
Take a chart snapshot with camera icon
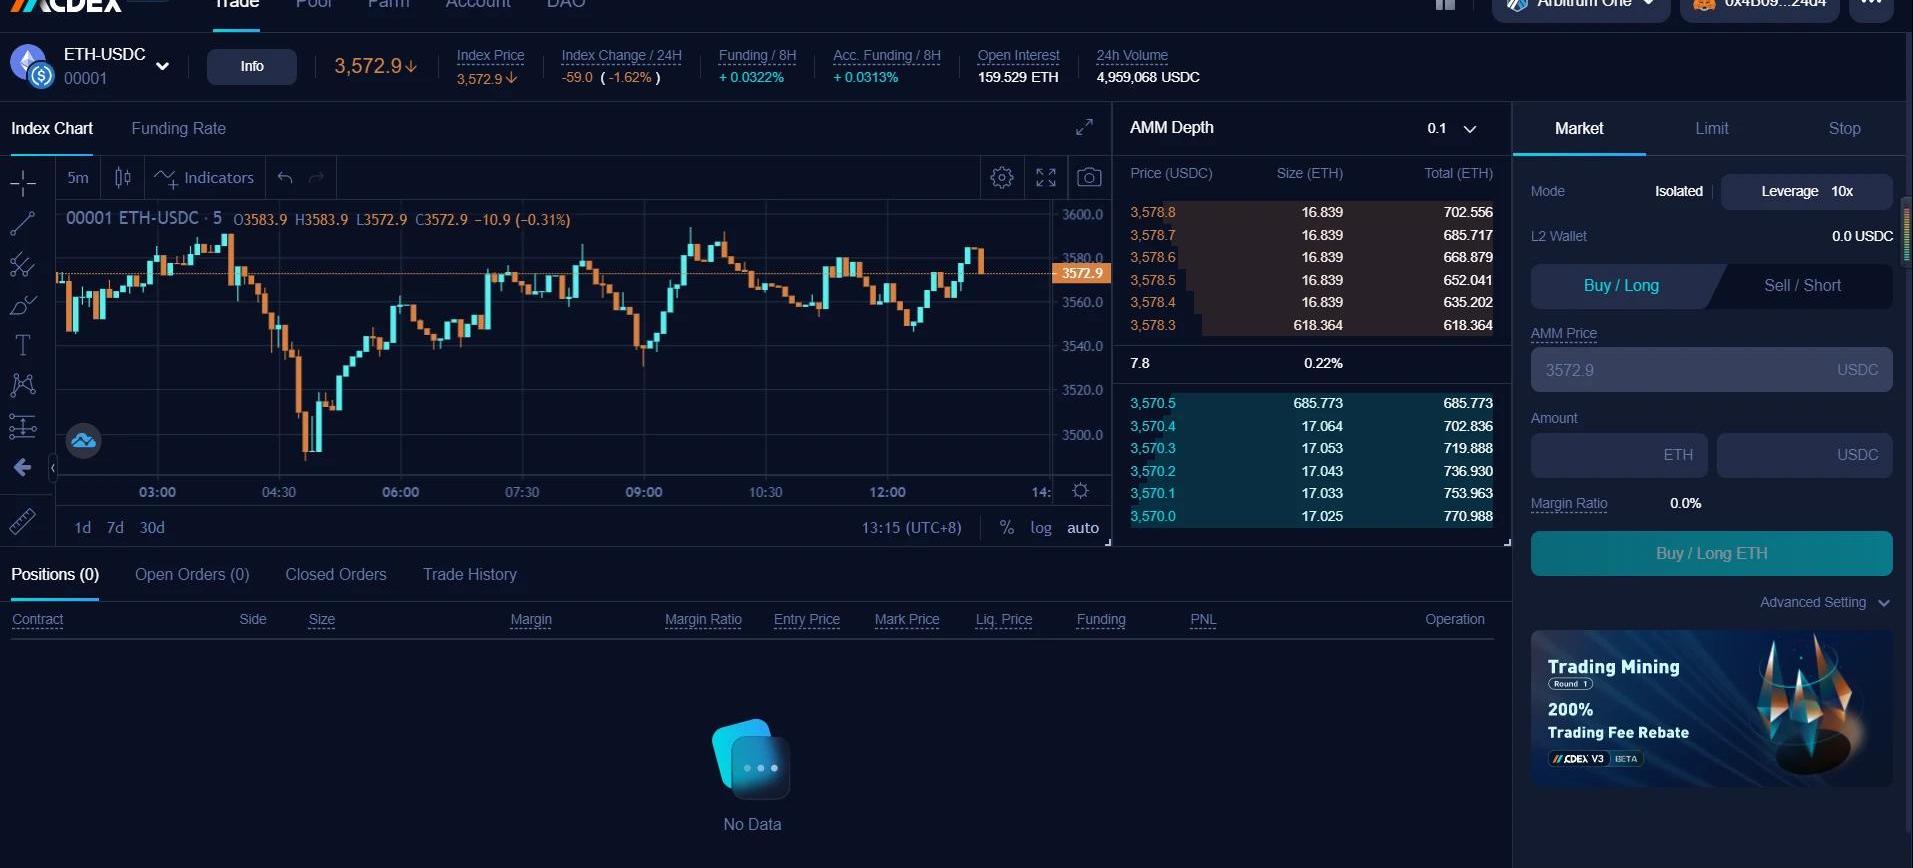pos(1089,178)
